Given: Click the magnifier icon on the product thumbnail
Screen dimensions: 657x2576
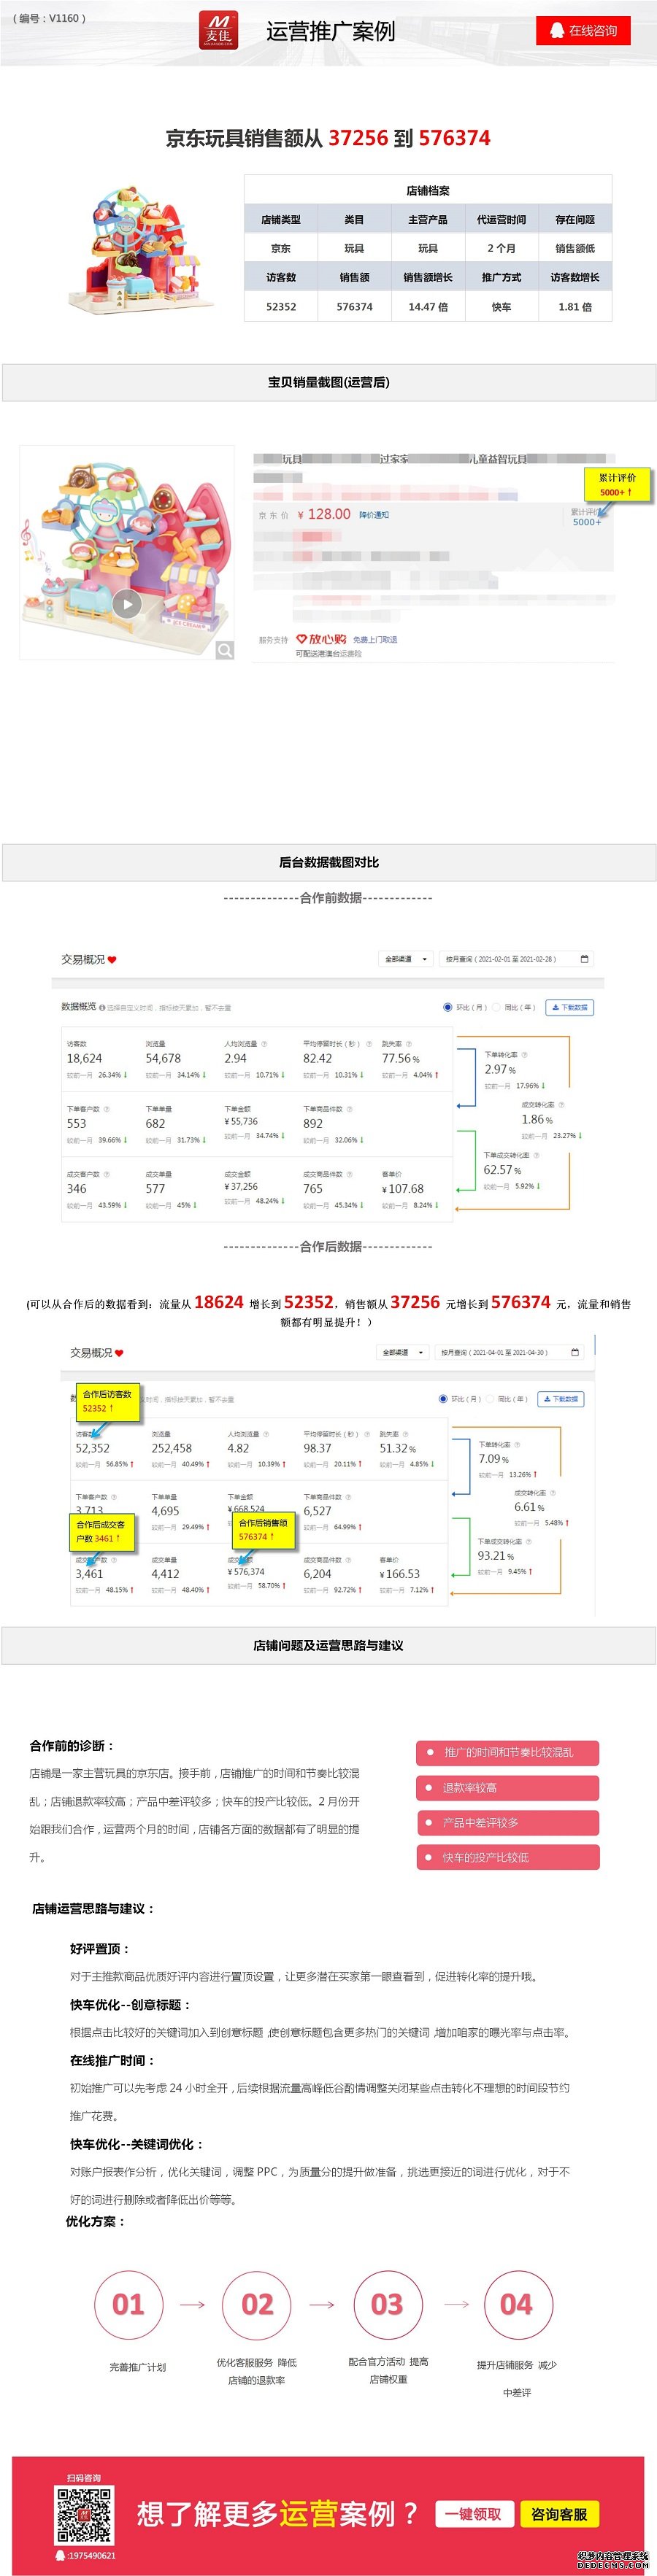Looking at the screenshot, I should [225, 650].
